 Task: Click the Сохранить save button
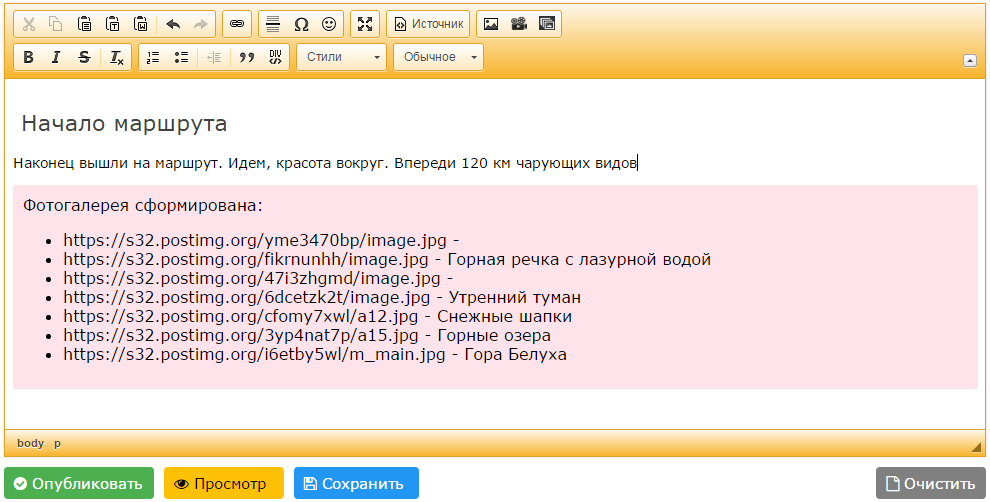click(x=356, y=484)
